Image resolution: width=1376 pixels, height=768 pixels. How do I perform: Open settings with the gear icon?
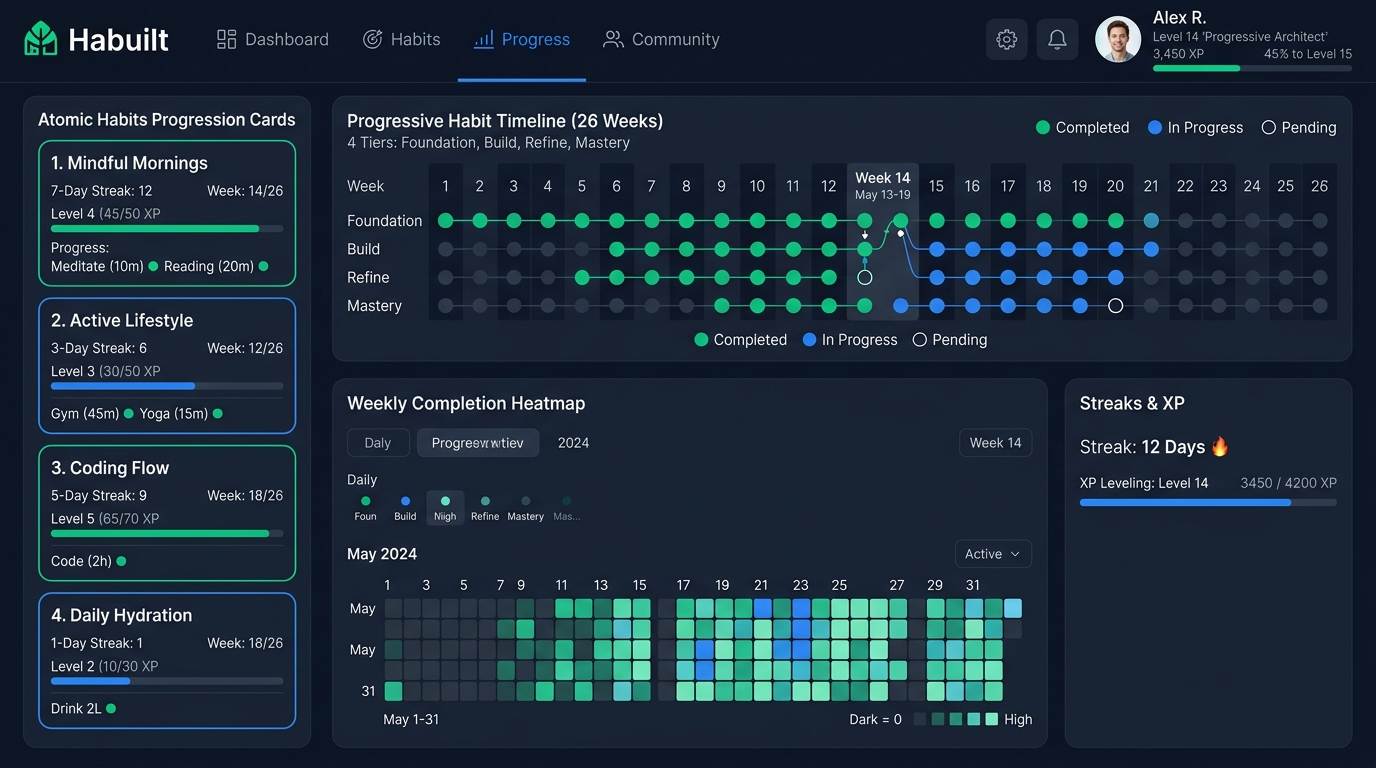coord(1007,39)
